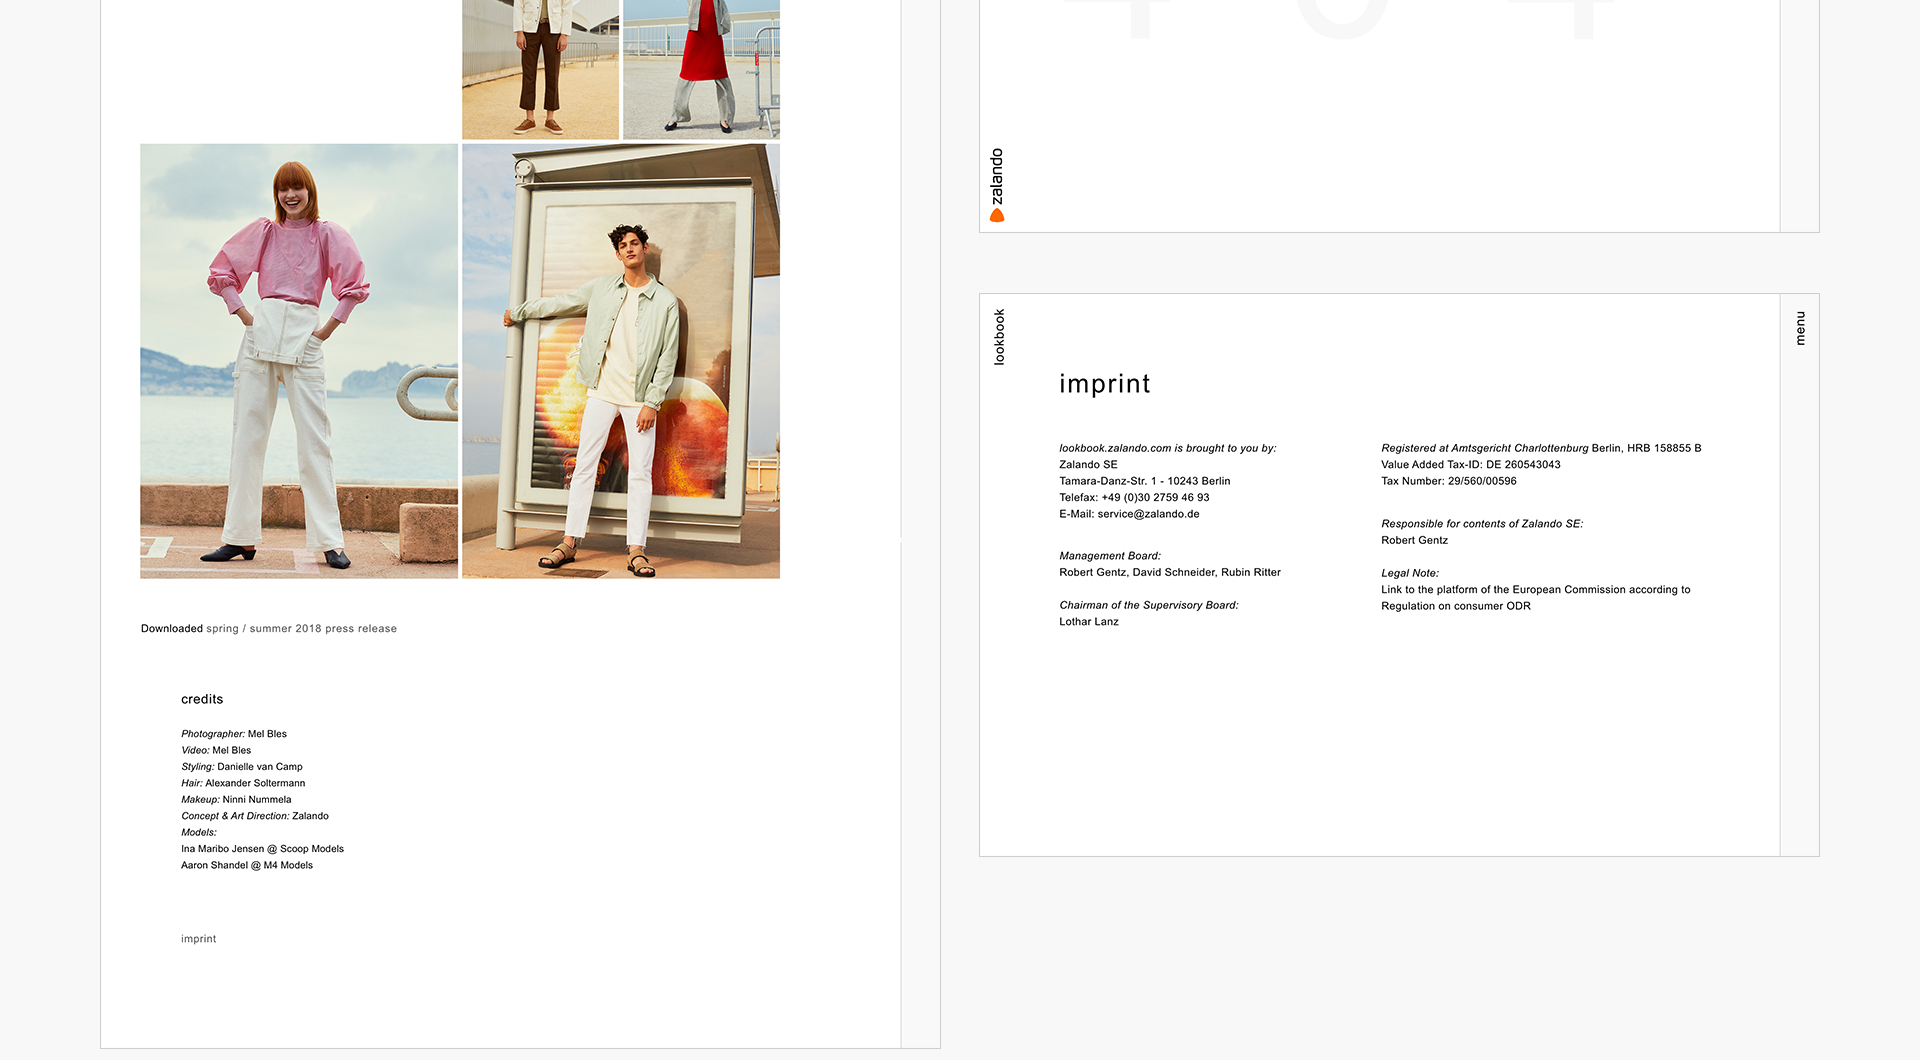1920x1060 pixels.
Task: Click spring / summer 2018 press release link
Action: 301,629
